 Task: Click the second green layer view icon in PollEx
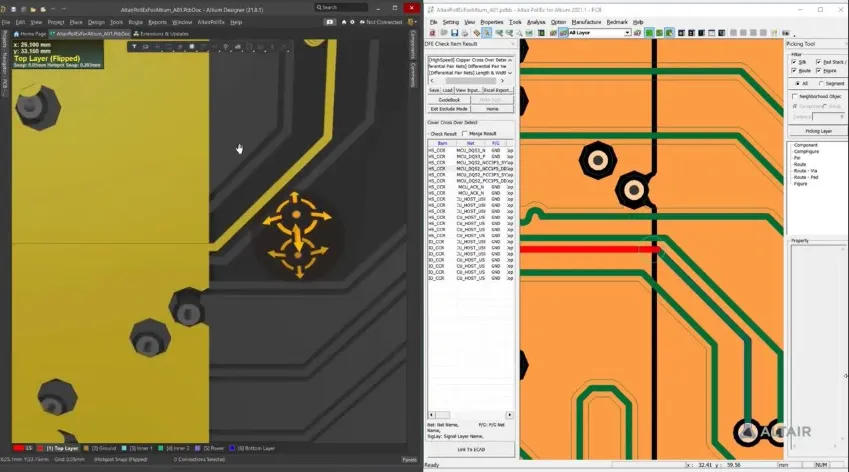[659, 33]
